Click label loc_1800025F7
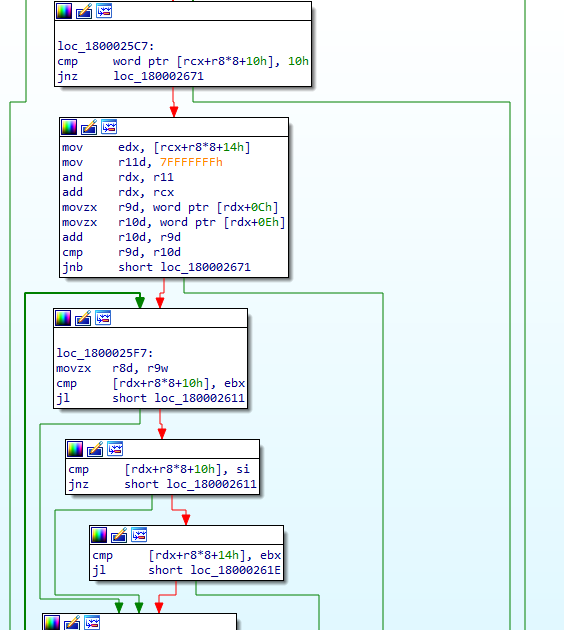Screen dimensions: 564x630 point(105,353)
